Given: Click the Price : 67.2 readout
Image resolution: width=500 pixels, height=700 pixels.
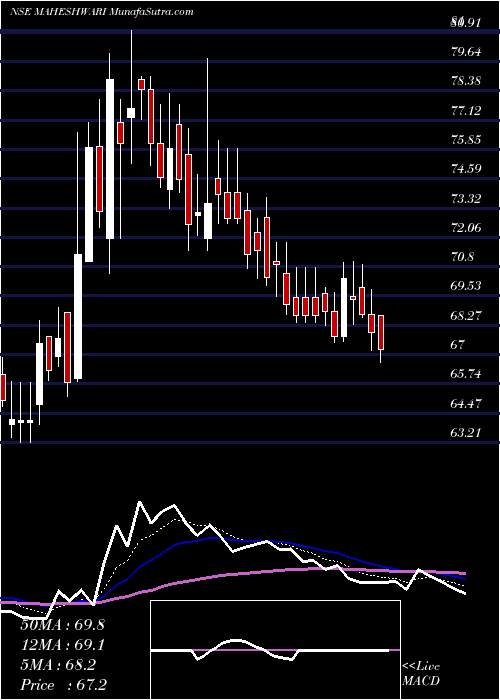Looking at the screenshot, I should click(x=63, y=685).
